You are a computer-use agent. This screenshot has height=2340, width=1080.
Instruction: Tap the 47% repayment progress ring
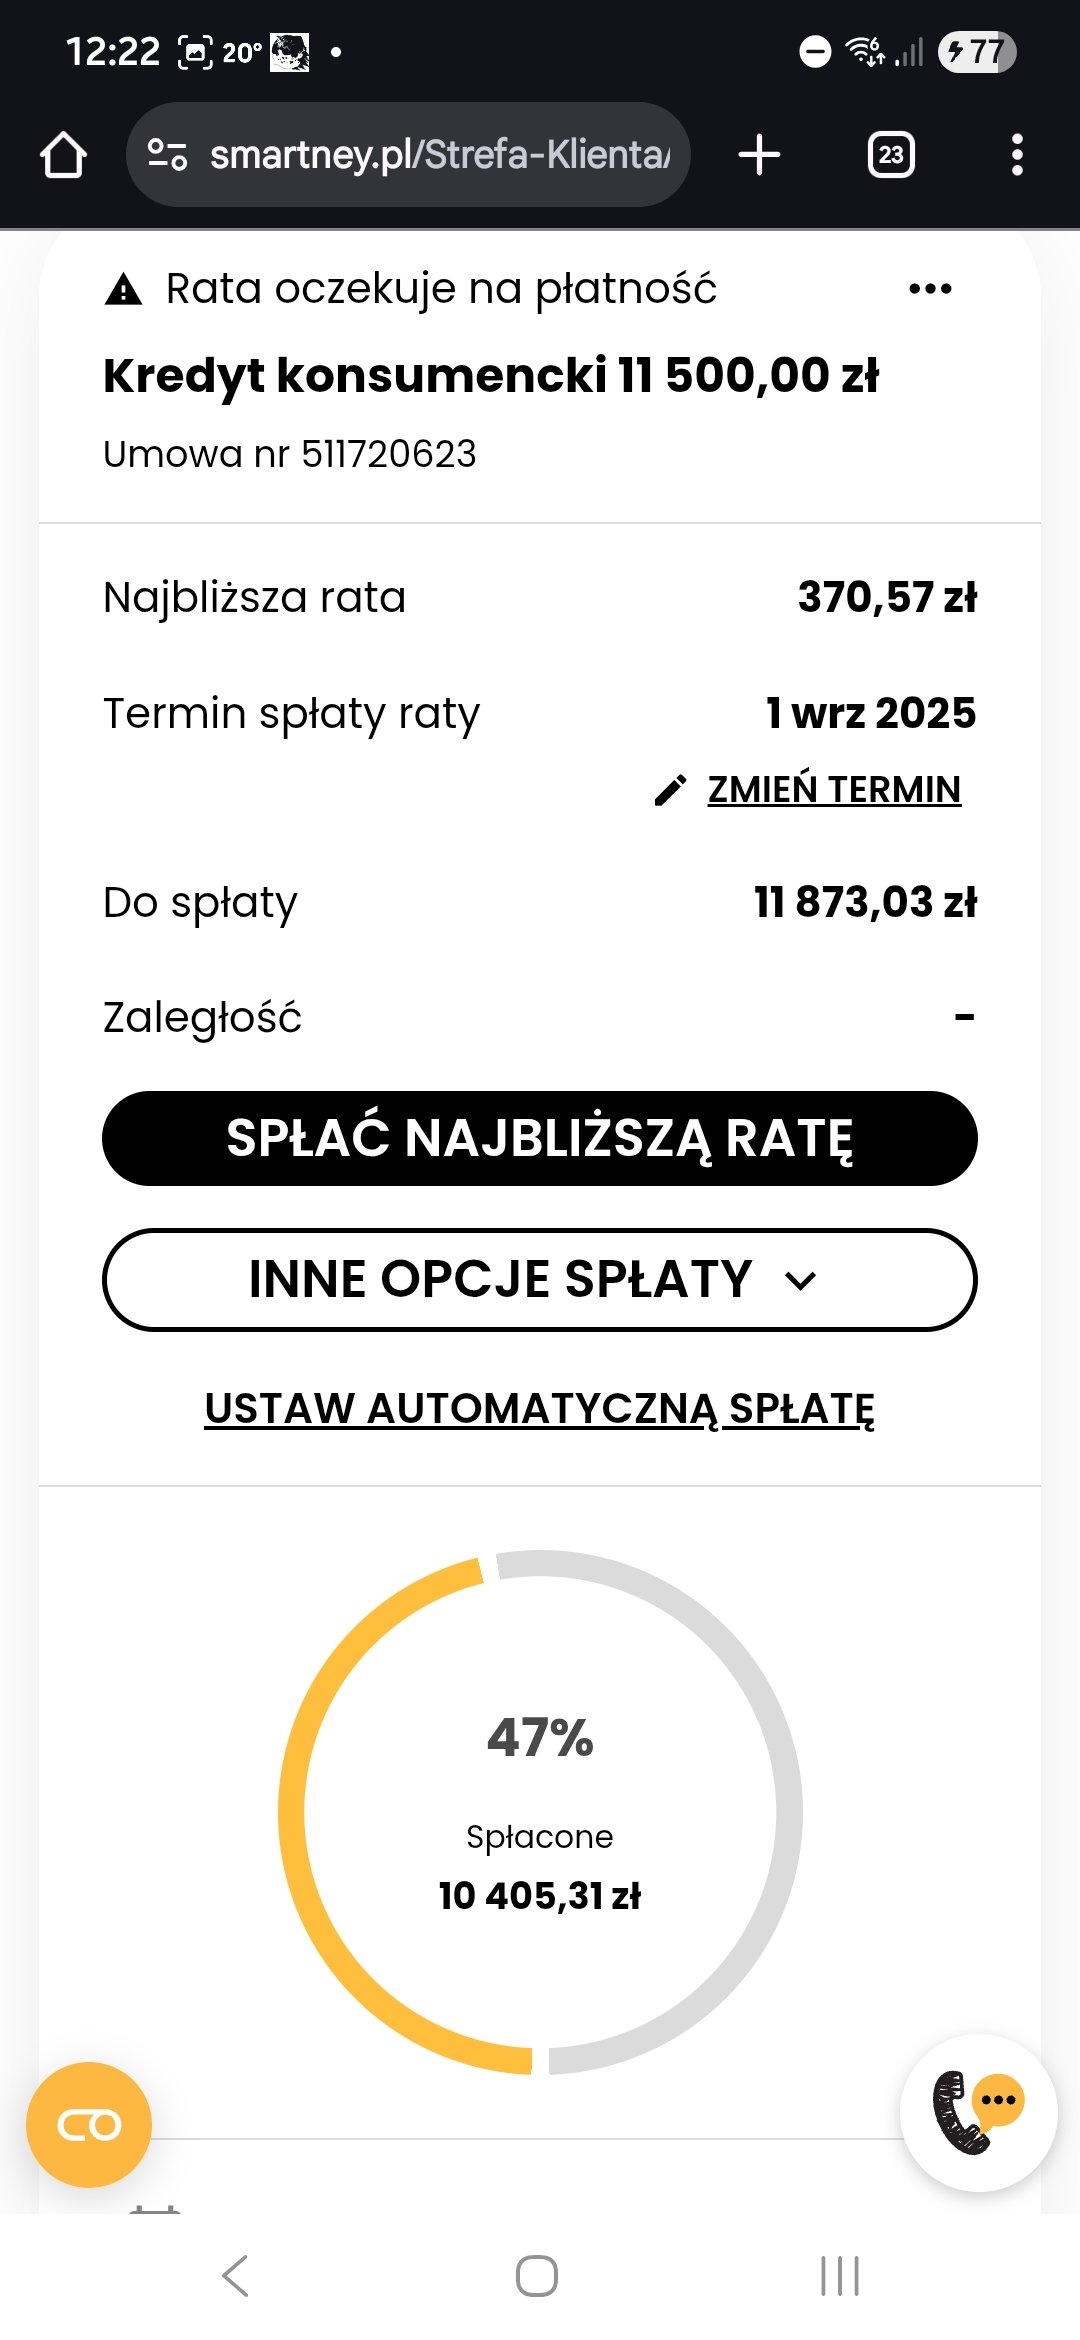pos(540,1812)
